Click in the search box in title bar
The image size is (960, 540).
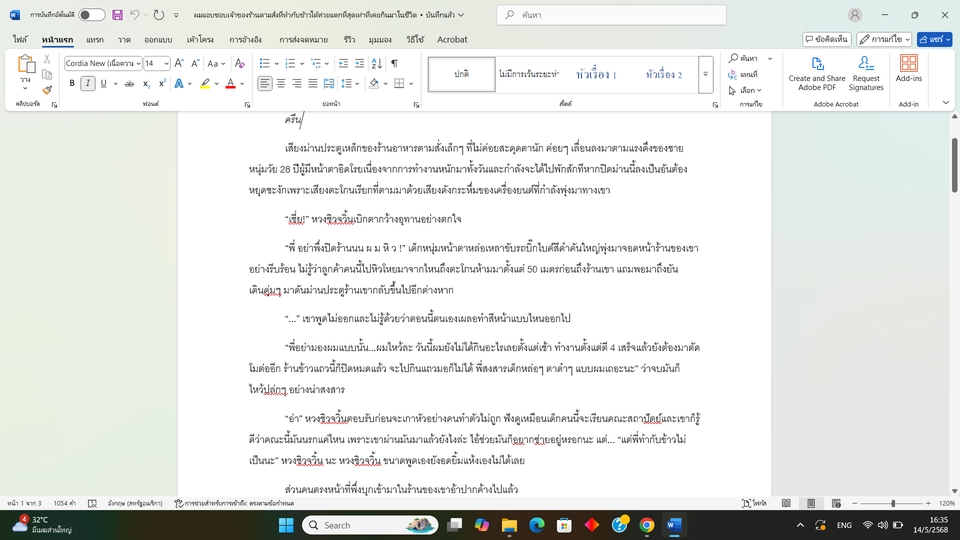pyautogui.click(x=611, y=15)
